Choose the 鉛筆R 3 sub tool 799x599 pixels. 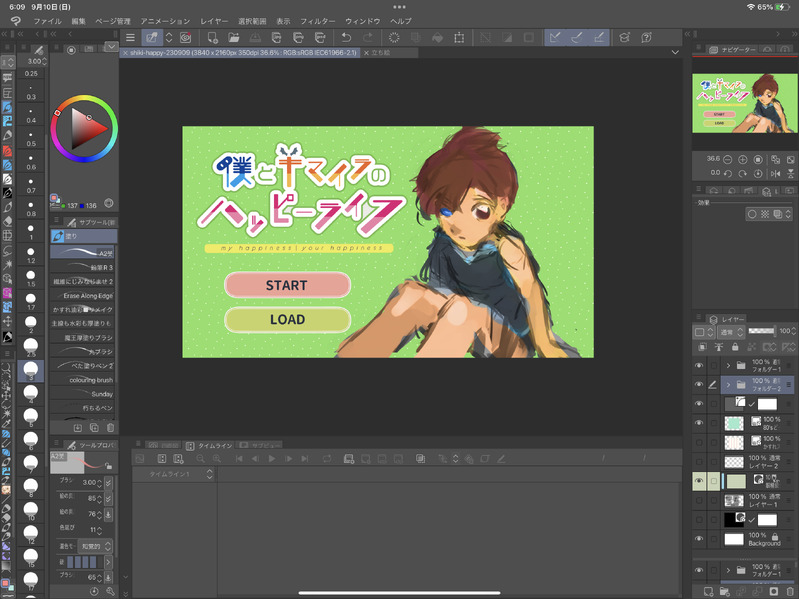click(x=84, y=267)
